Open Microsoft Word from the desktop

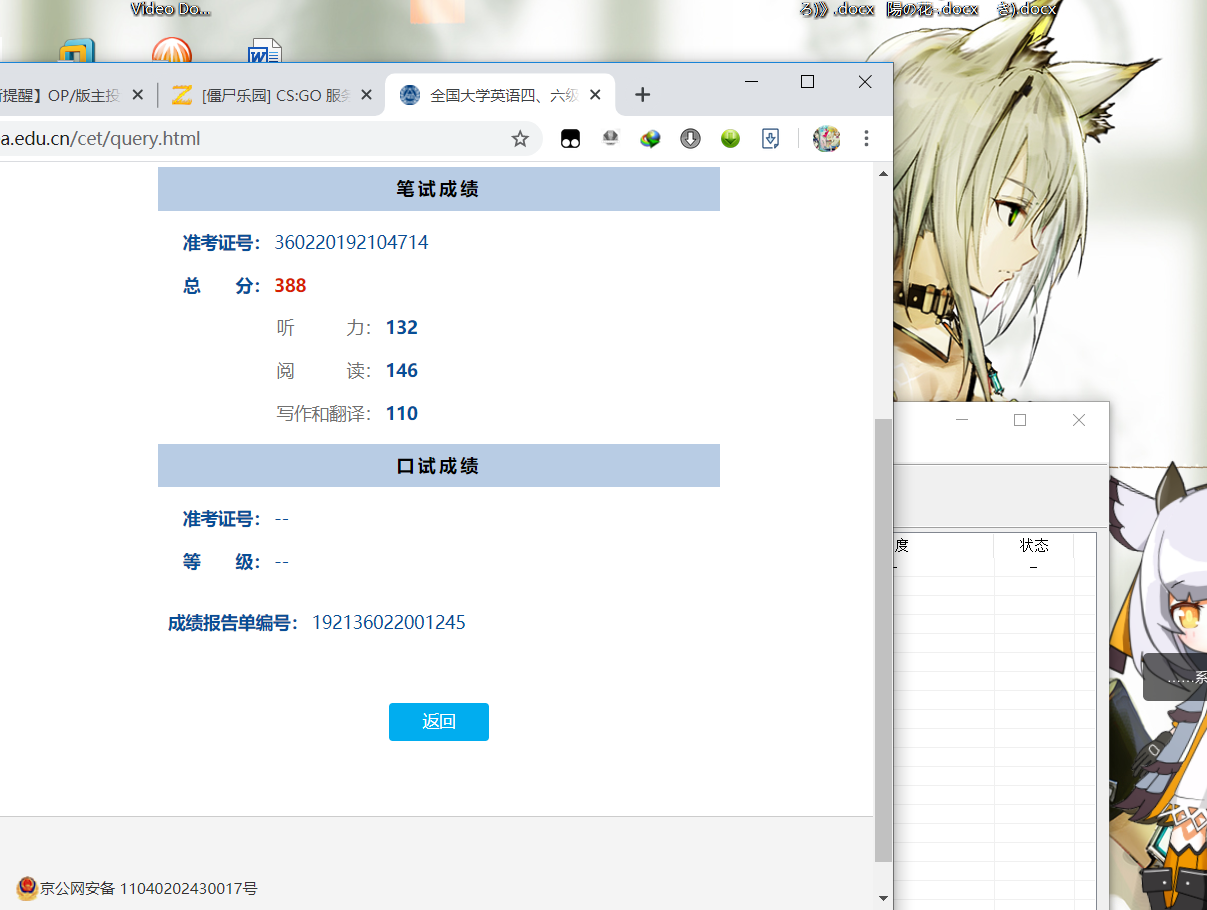point(263,48)
